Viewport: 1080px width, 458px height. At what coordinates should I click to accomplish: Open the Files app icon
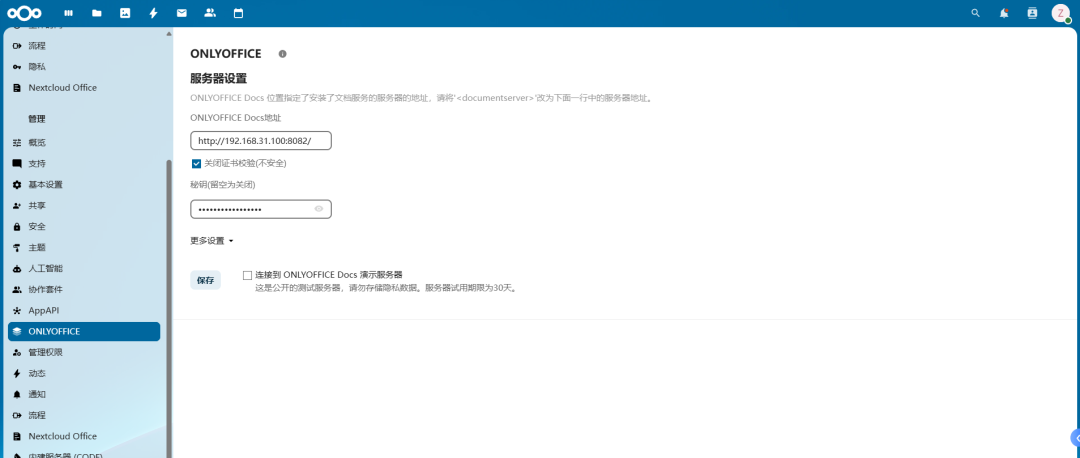[96, 13]
